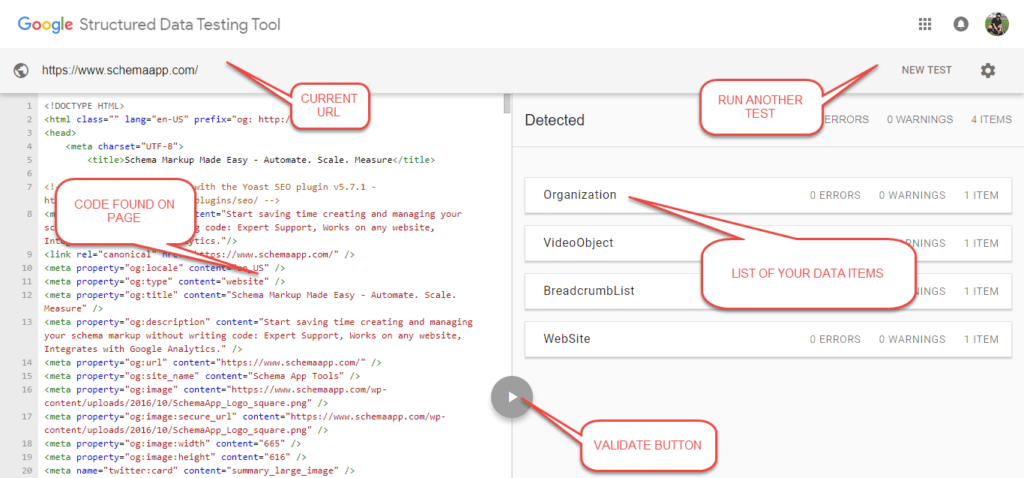This screenshot has width=1024, height=478.
Task: Click line number 13 in the gutter
Action: click(x=27, y=322)
